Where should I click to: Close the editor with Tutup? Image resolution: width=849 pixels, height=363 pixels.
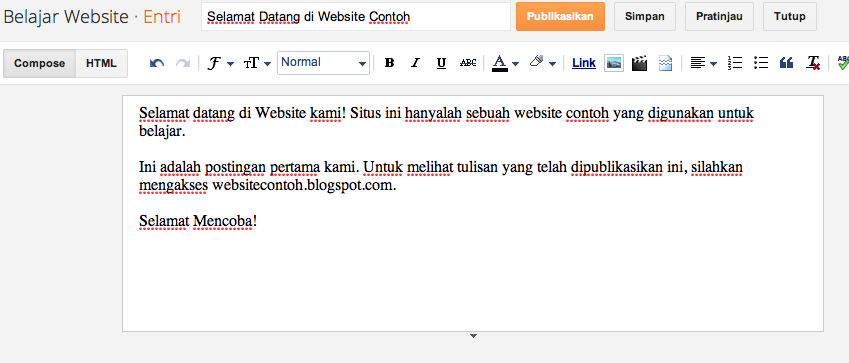pos(789,16)
